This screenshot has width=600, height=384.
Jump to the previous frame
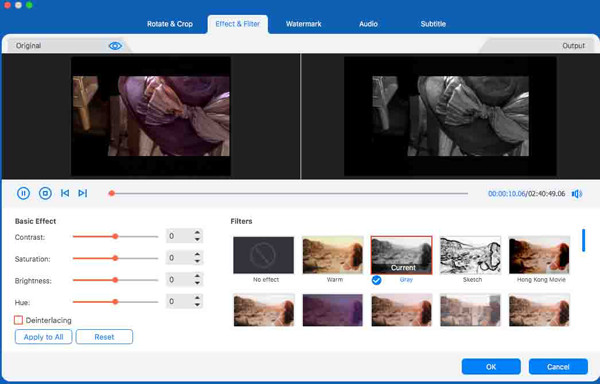coord(65,193)
